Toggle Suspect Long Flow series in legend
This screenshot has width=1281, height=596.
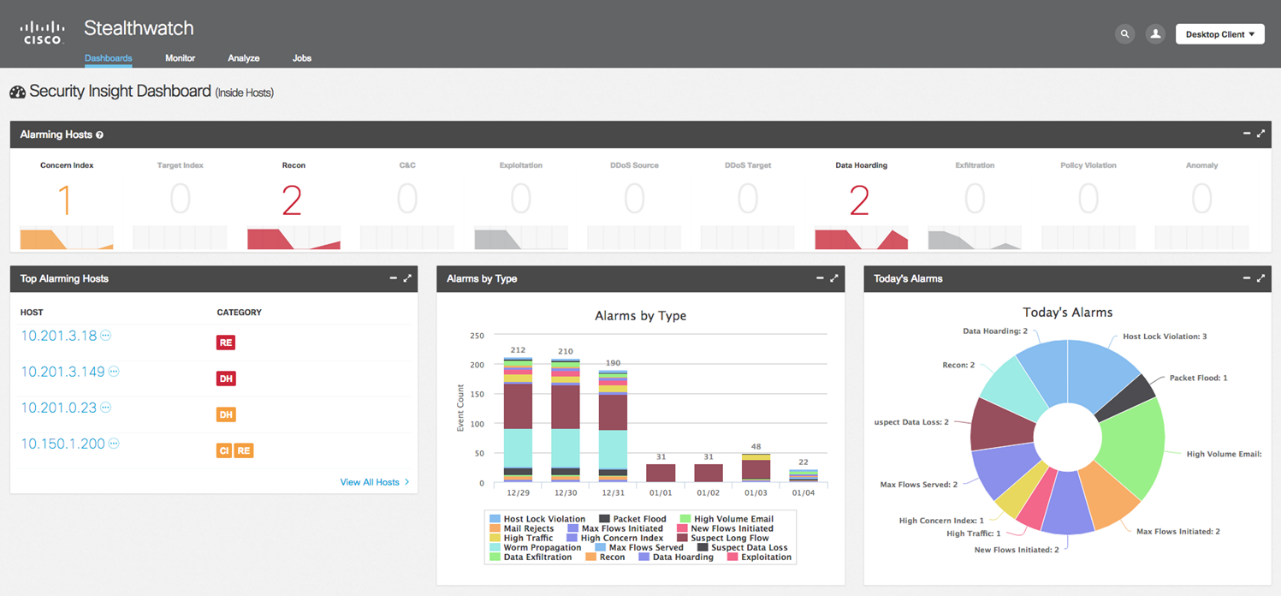pyautogui.click(x=723, y=538)
